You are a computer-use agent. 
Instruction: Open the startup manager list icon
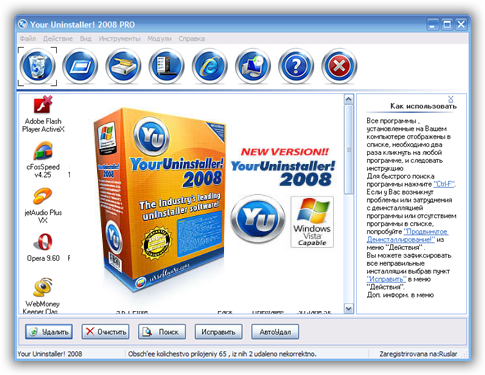click(x=166, y=66)
